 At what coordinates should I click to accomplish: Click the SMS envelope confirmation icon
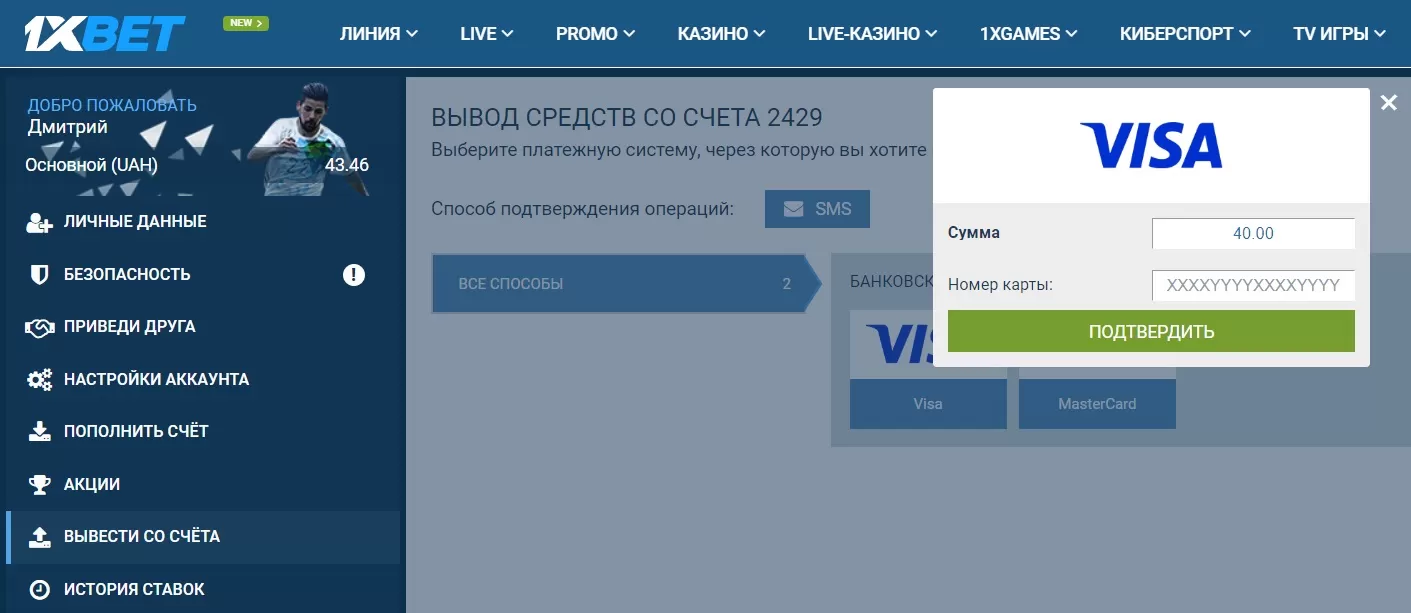click(792, 208)
